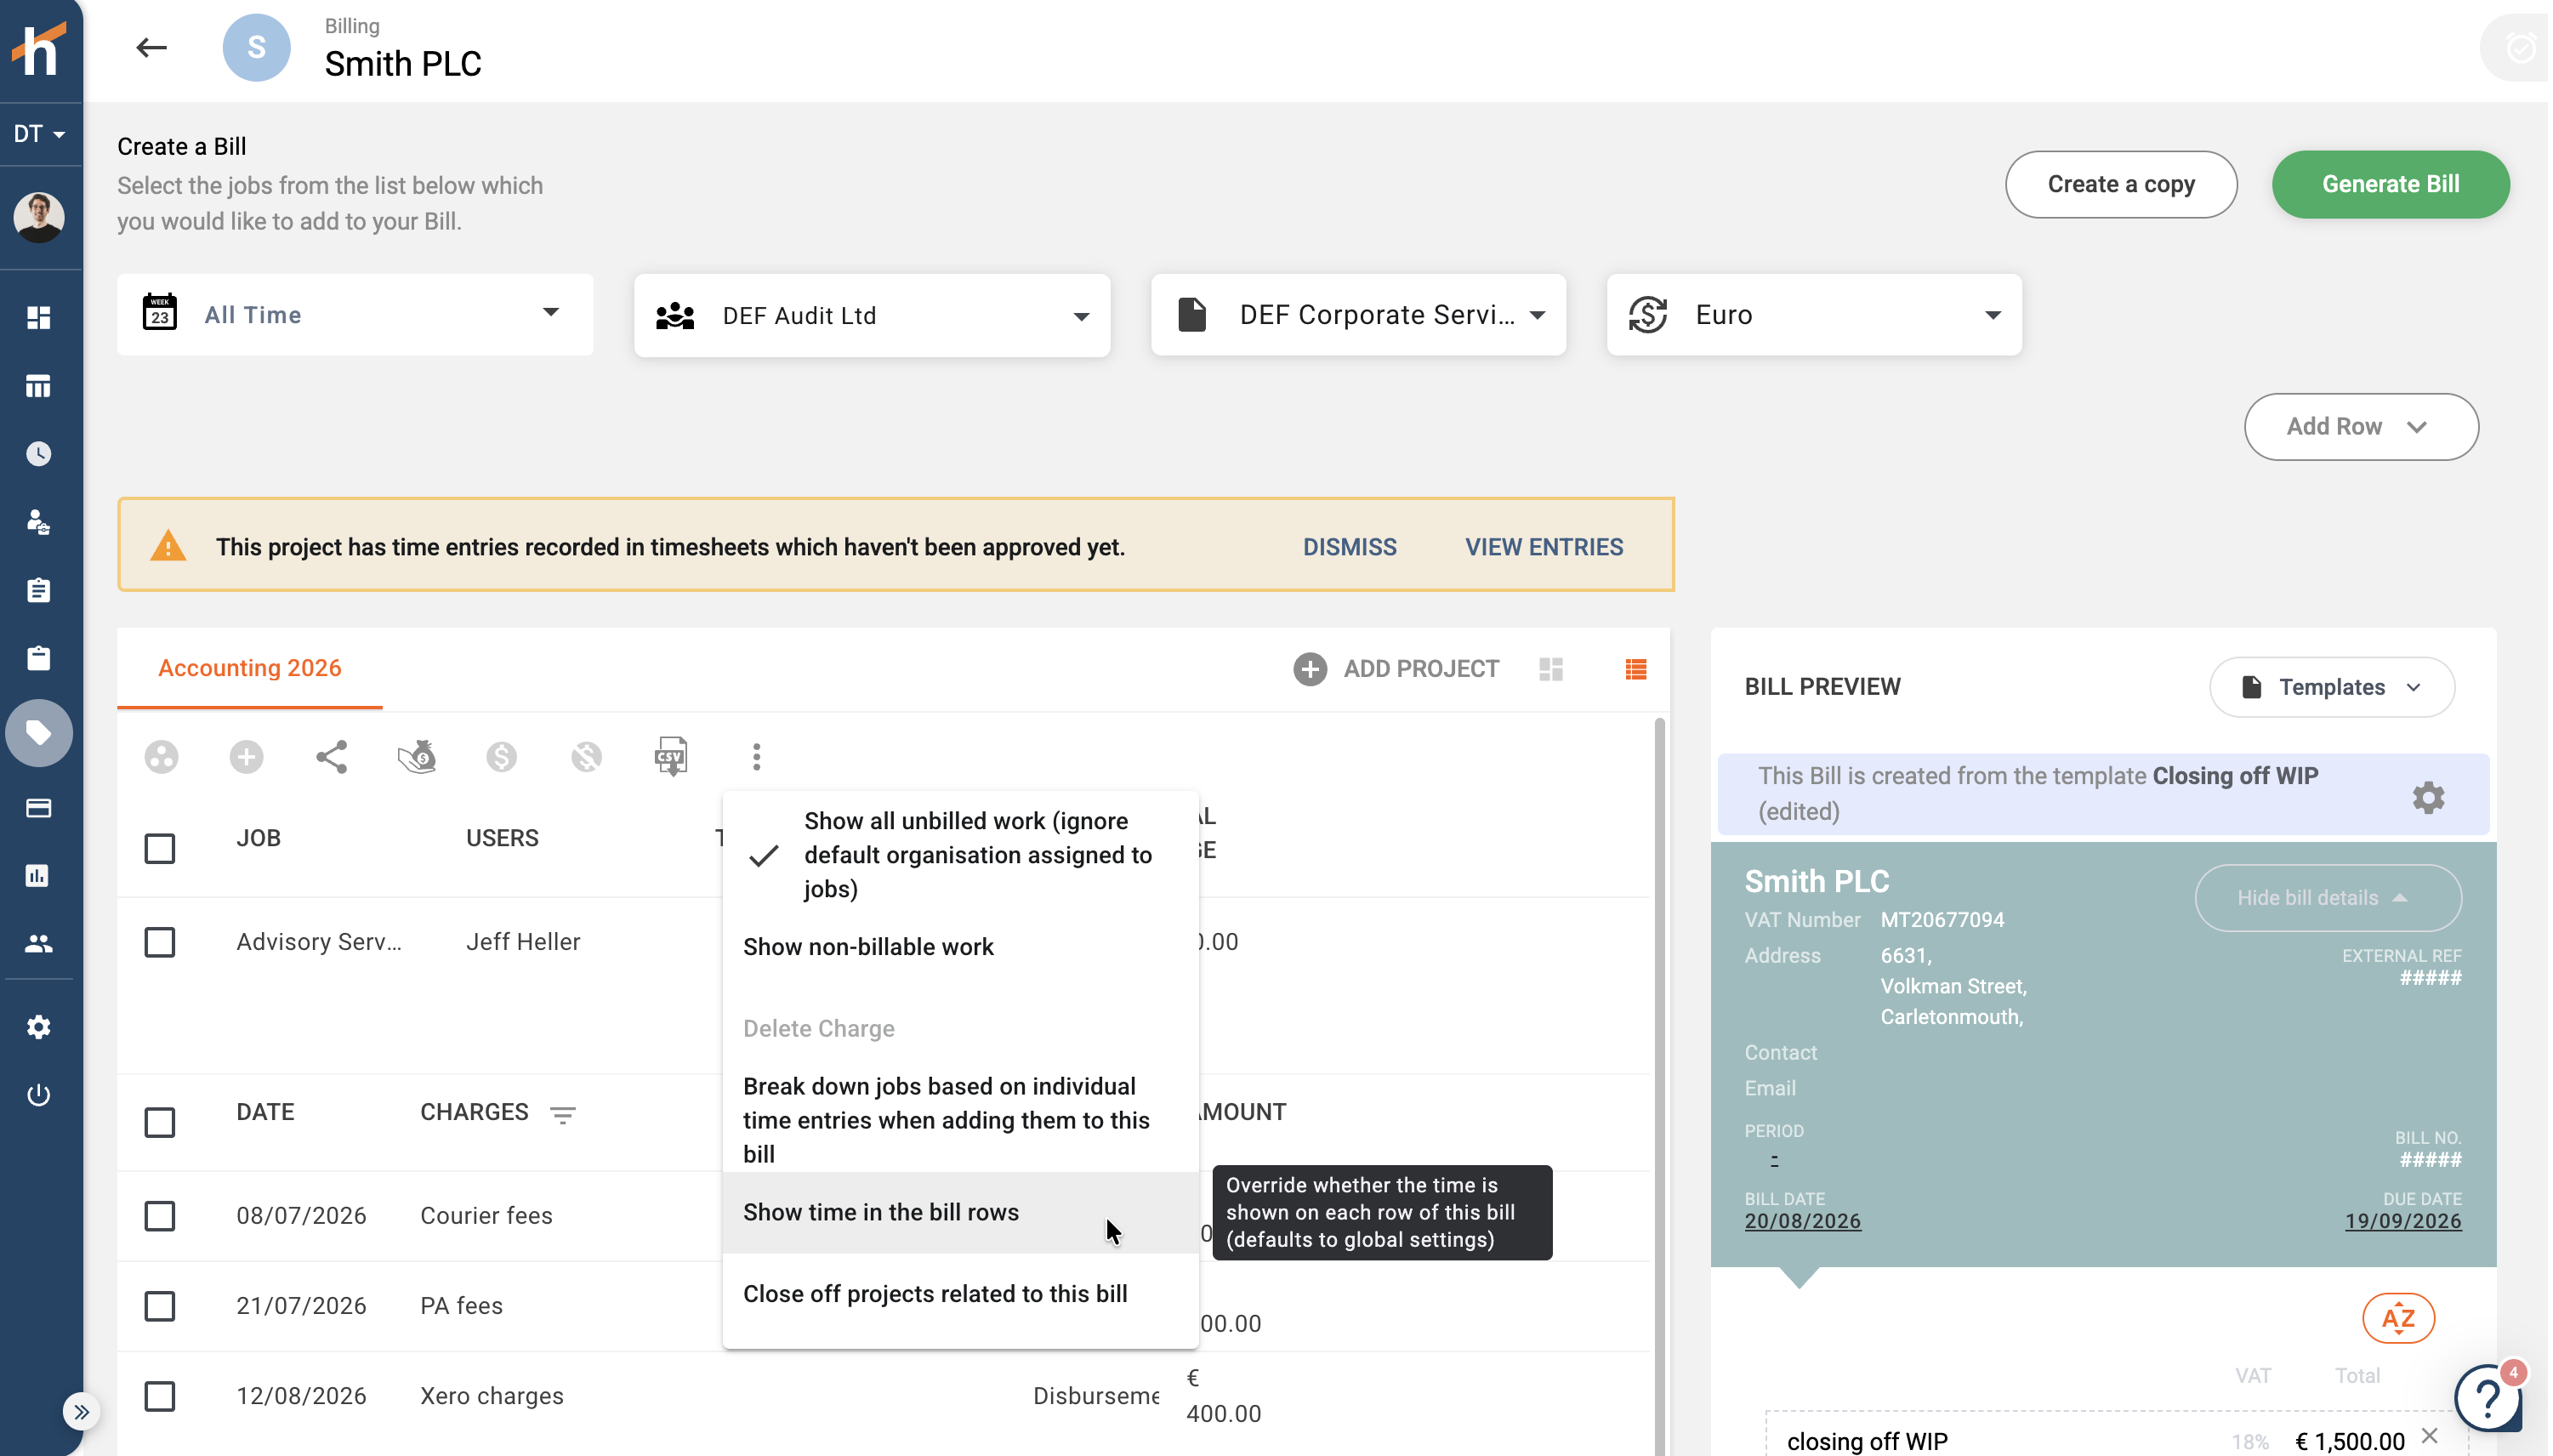This screenshot has height=1456, width=2553.
Task: Open settings gear in left sidebar
Action: coord(39,1027)
